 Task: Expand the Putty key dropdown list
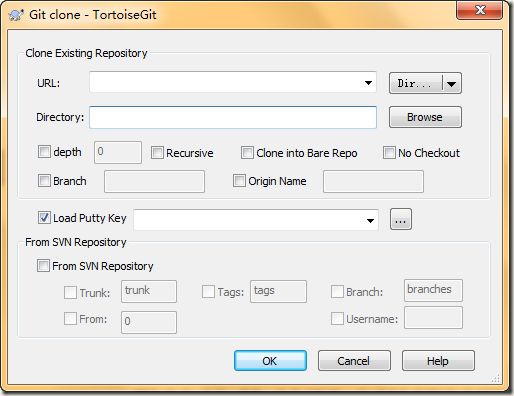pyautogui.click(x=370, y=220)
